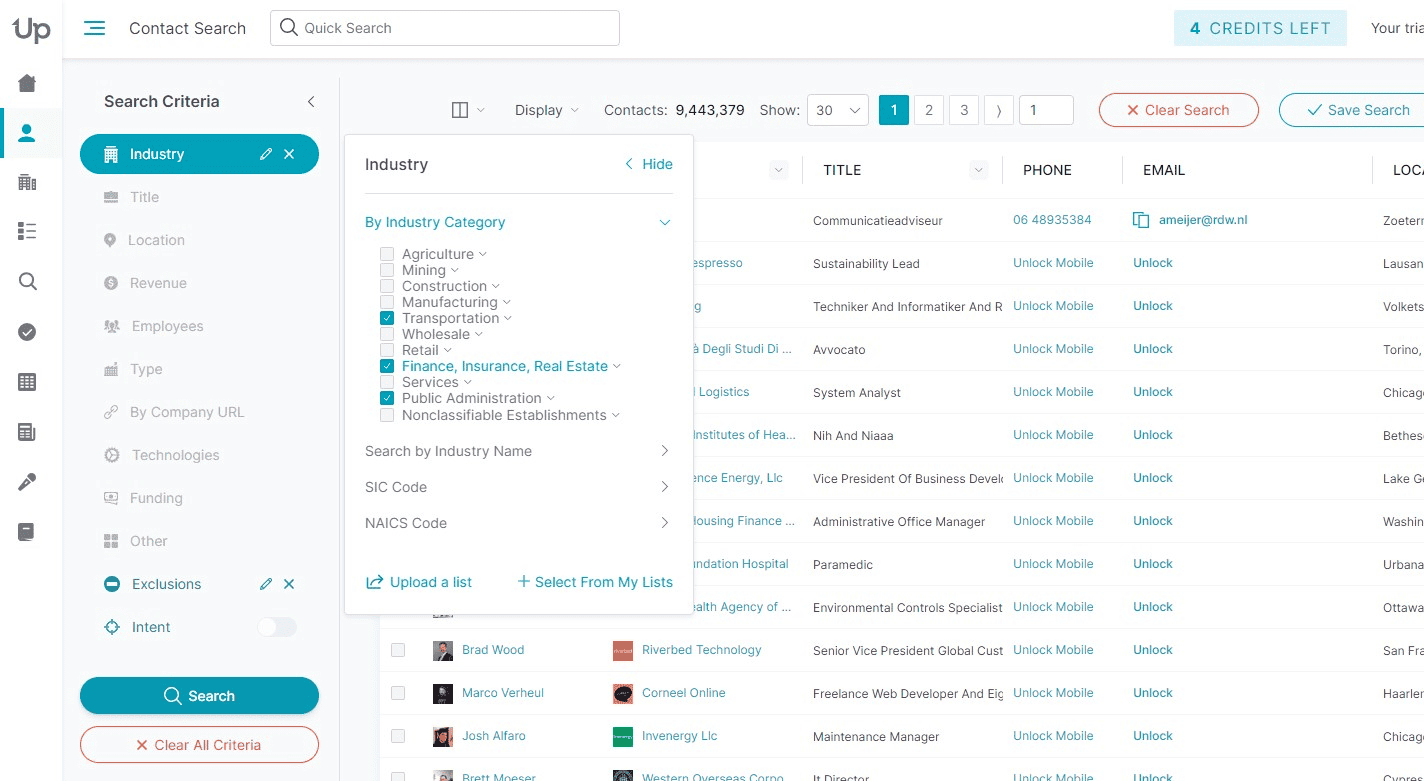Expand Manufacturing subcategory arrow

coord(507,302)
